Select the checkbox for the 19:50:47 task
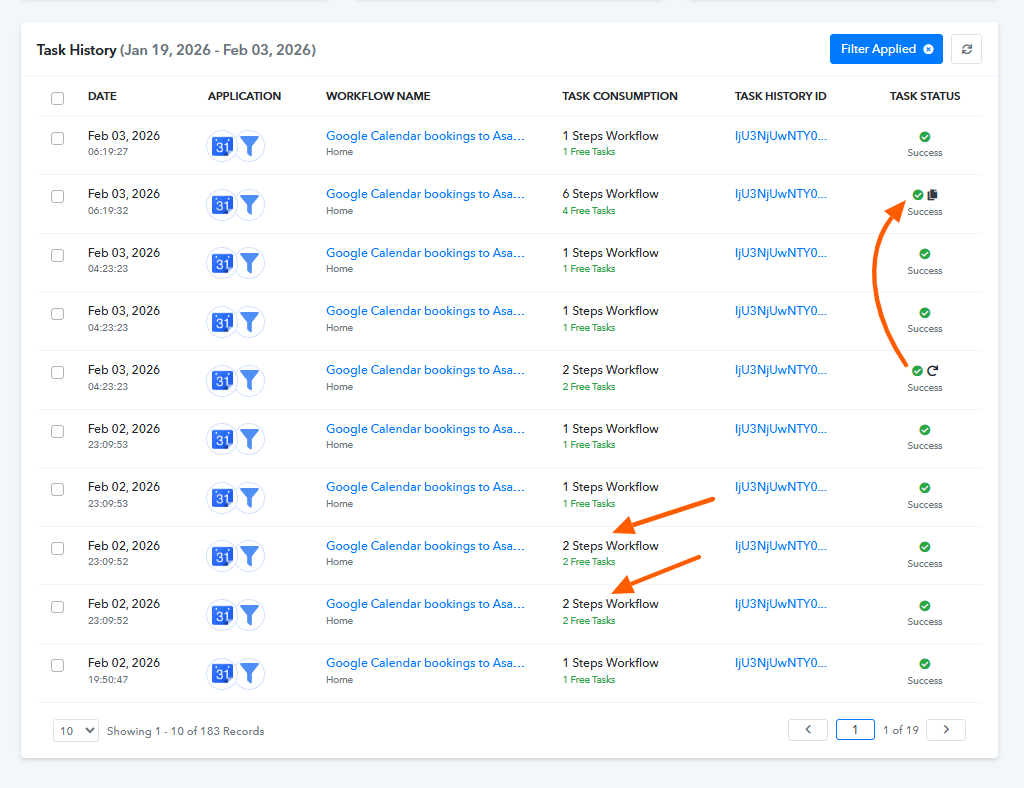Image resolution: width=1024 pixels, height=788 pixels. (x=58, y=665)
